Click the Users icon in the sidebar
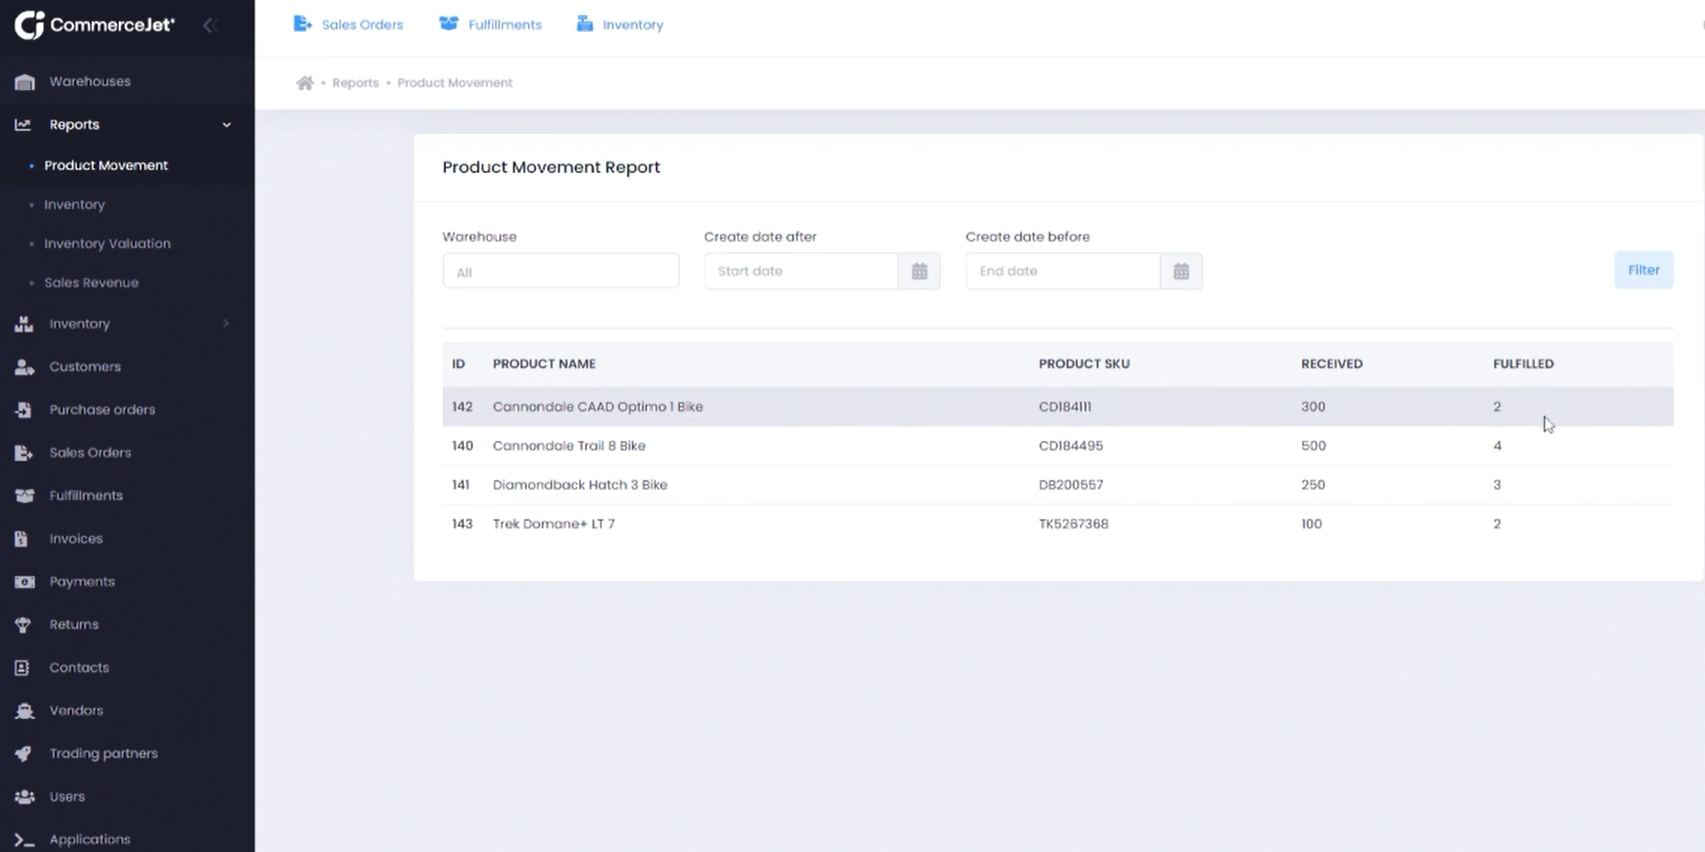The height and width of the screenshot is (852, 1705). pos(24,797)
